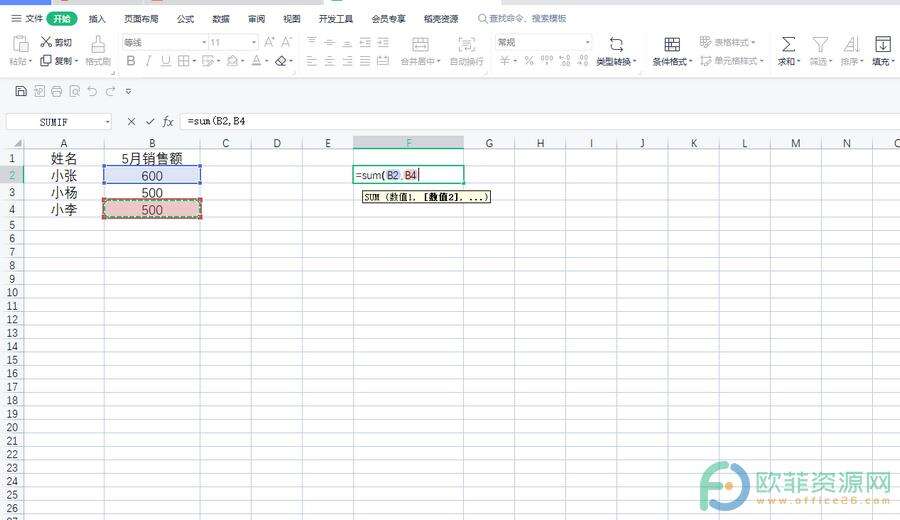The image size is (900, 520).
Task: Click the currency ¥ format icon
Action: [x=505, y=60]
